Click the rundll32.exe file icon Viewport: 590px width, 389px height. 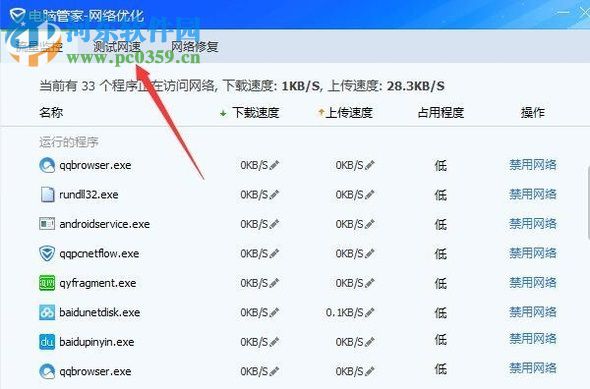47,194
